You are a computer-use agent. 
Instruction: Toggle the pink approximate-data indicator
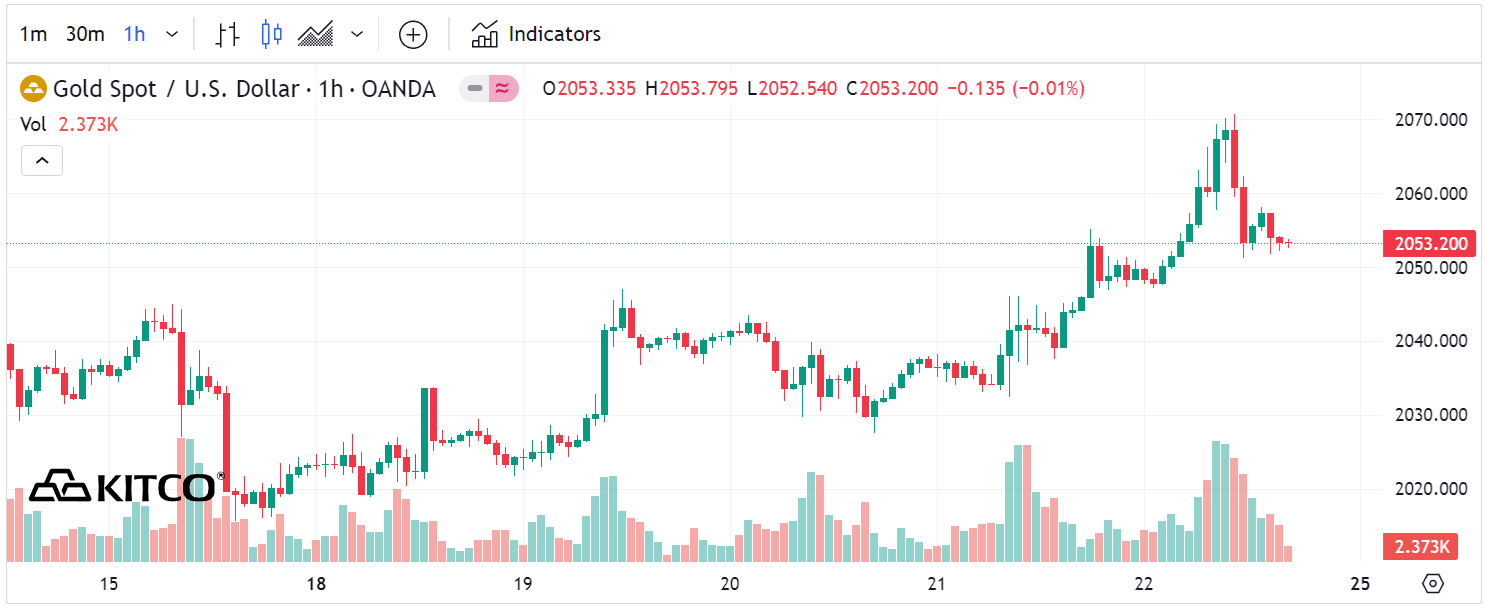coord(503,89)
